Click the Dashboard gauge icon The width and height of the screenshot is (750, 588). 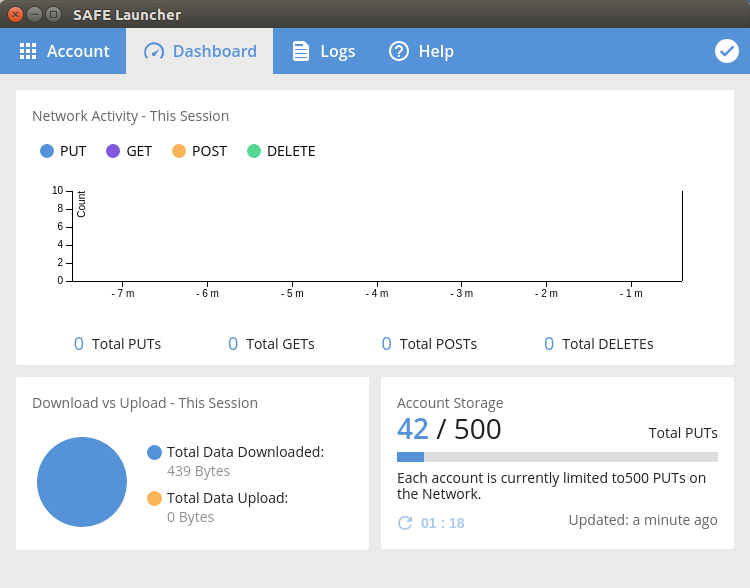154,51
